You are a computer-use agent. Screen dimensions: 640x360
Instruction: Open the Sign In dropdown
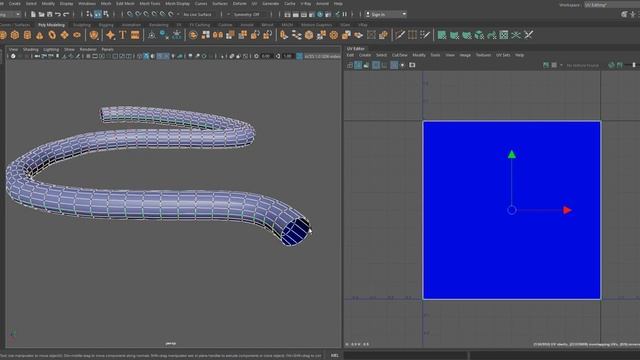(x=386, y=14)
